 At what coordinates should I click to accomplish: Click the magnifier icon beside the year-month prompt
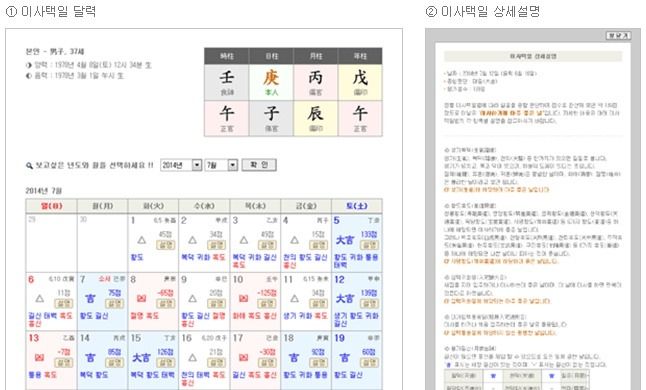click(x=29, y=166)
